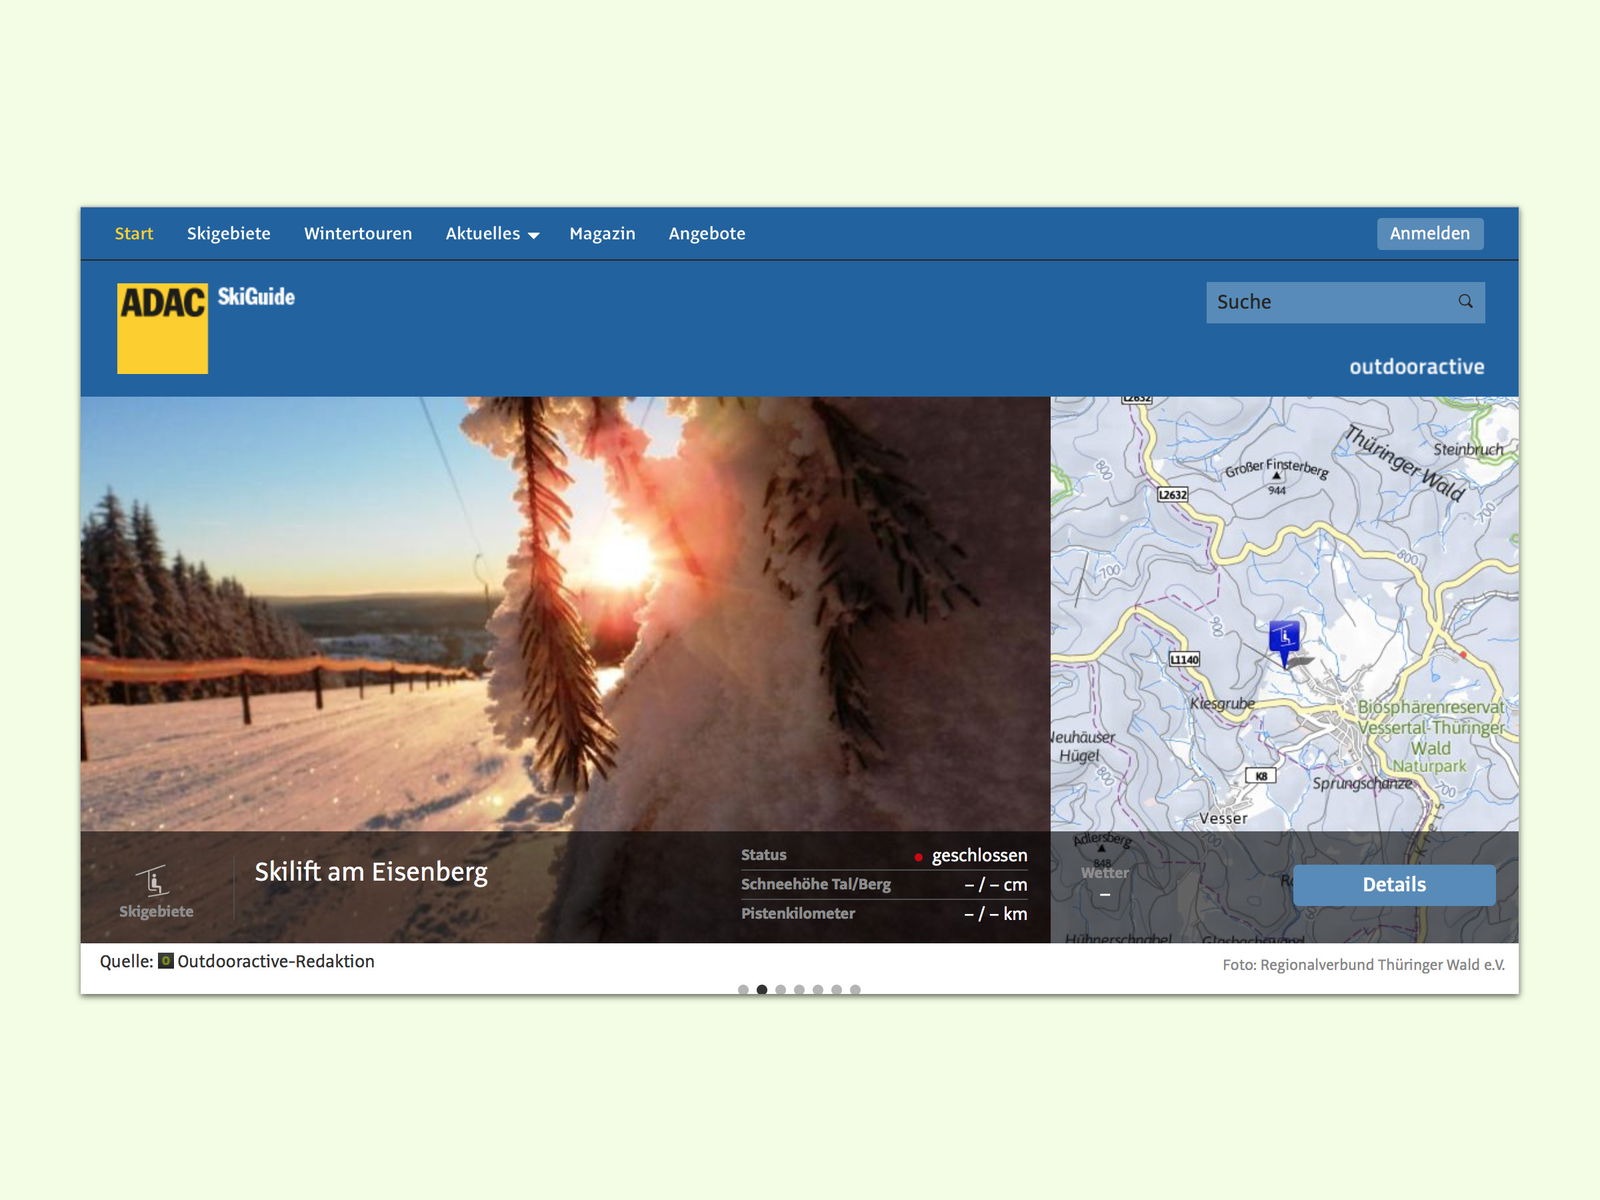Select the sixth slideshow dot
The image size is (1600, 1200).
coord(837,990)
